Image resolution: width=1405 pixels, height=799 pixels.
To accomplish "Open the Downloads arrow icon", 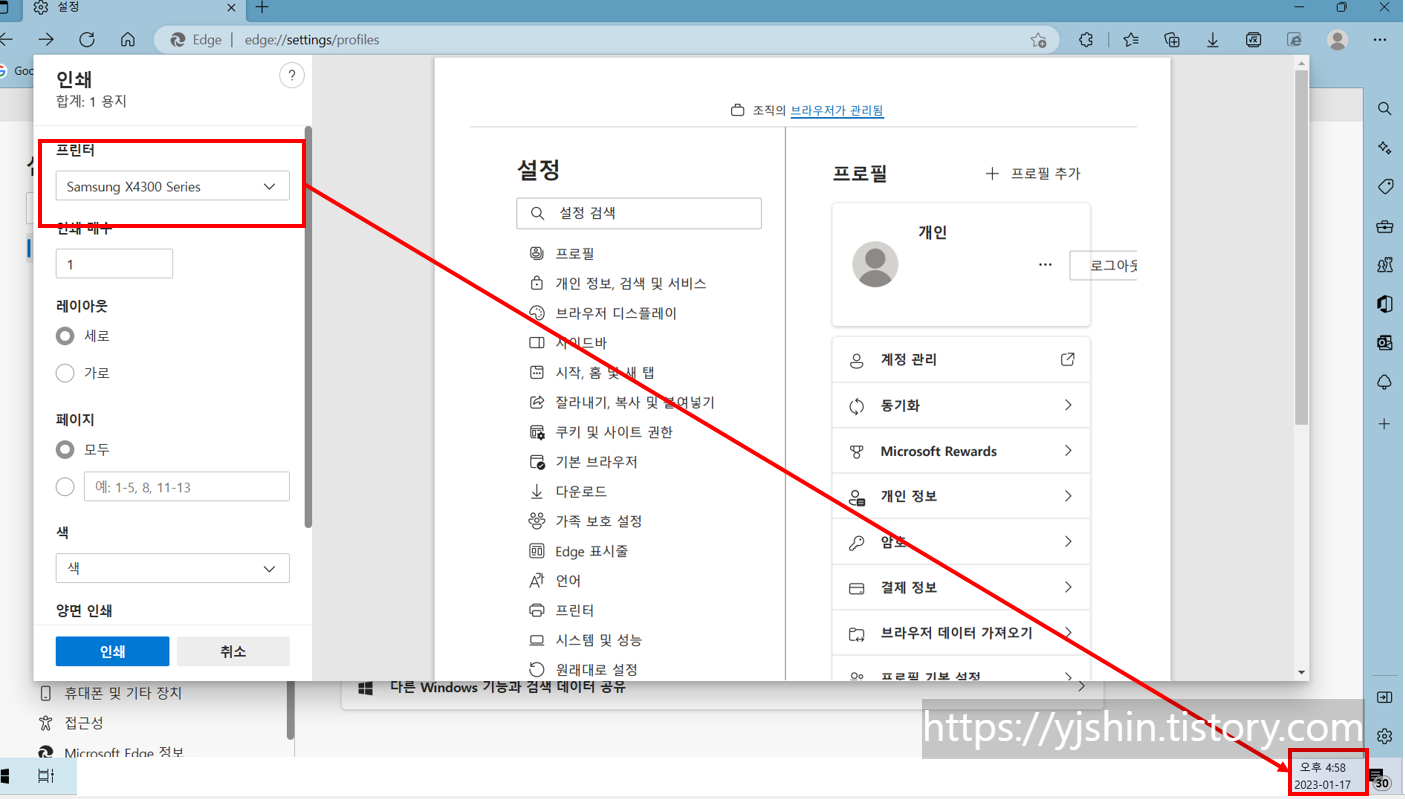I will click(1212, 40).
